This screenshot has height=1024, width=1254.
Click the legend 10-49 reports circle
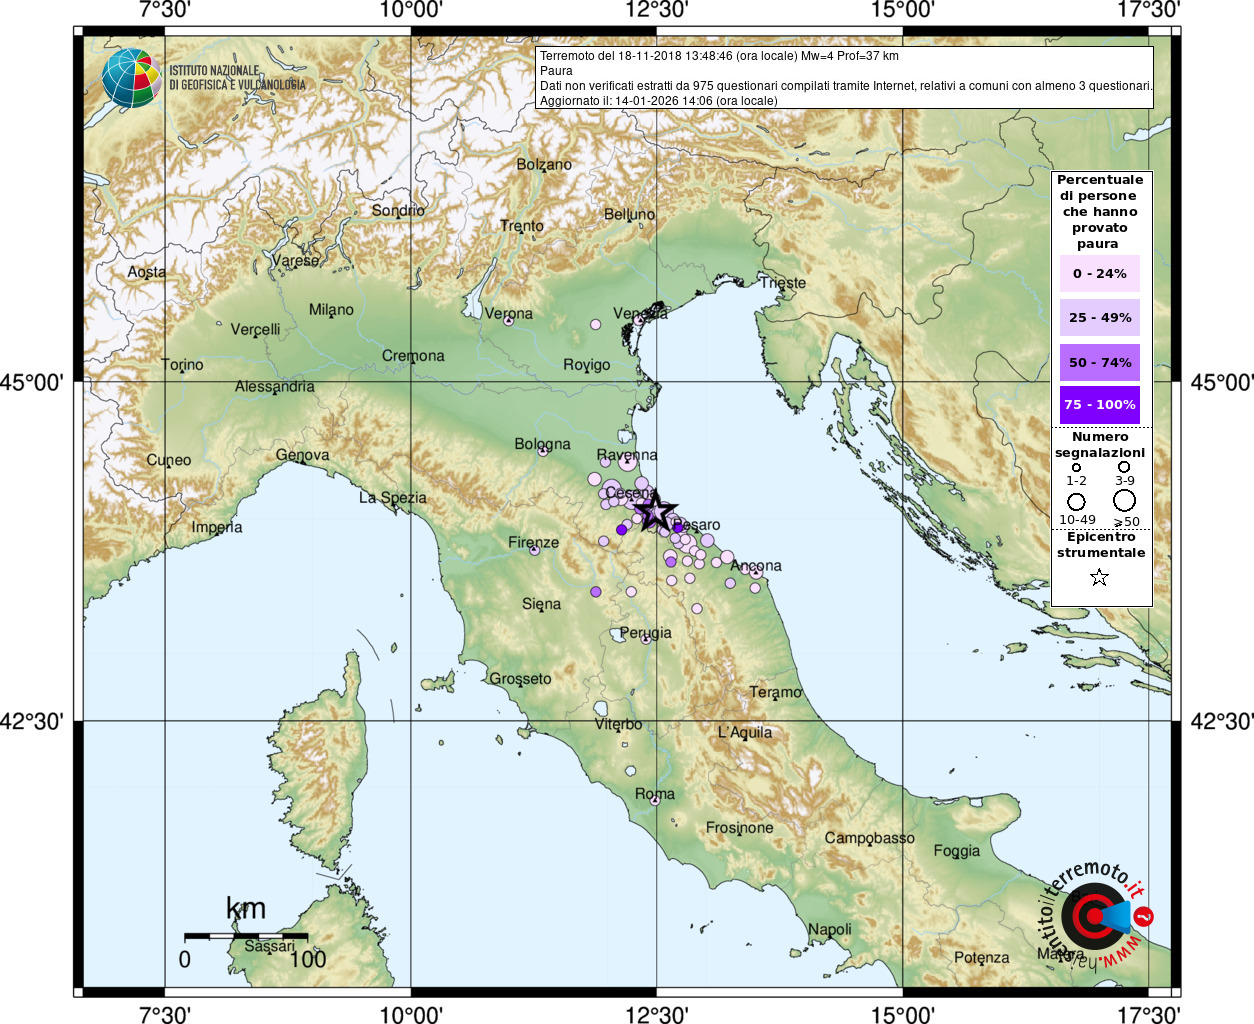point(1076,501)
